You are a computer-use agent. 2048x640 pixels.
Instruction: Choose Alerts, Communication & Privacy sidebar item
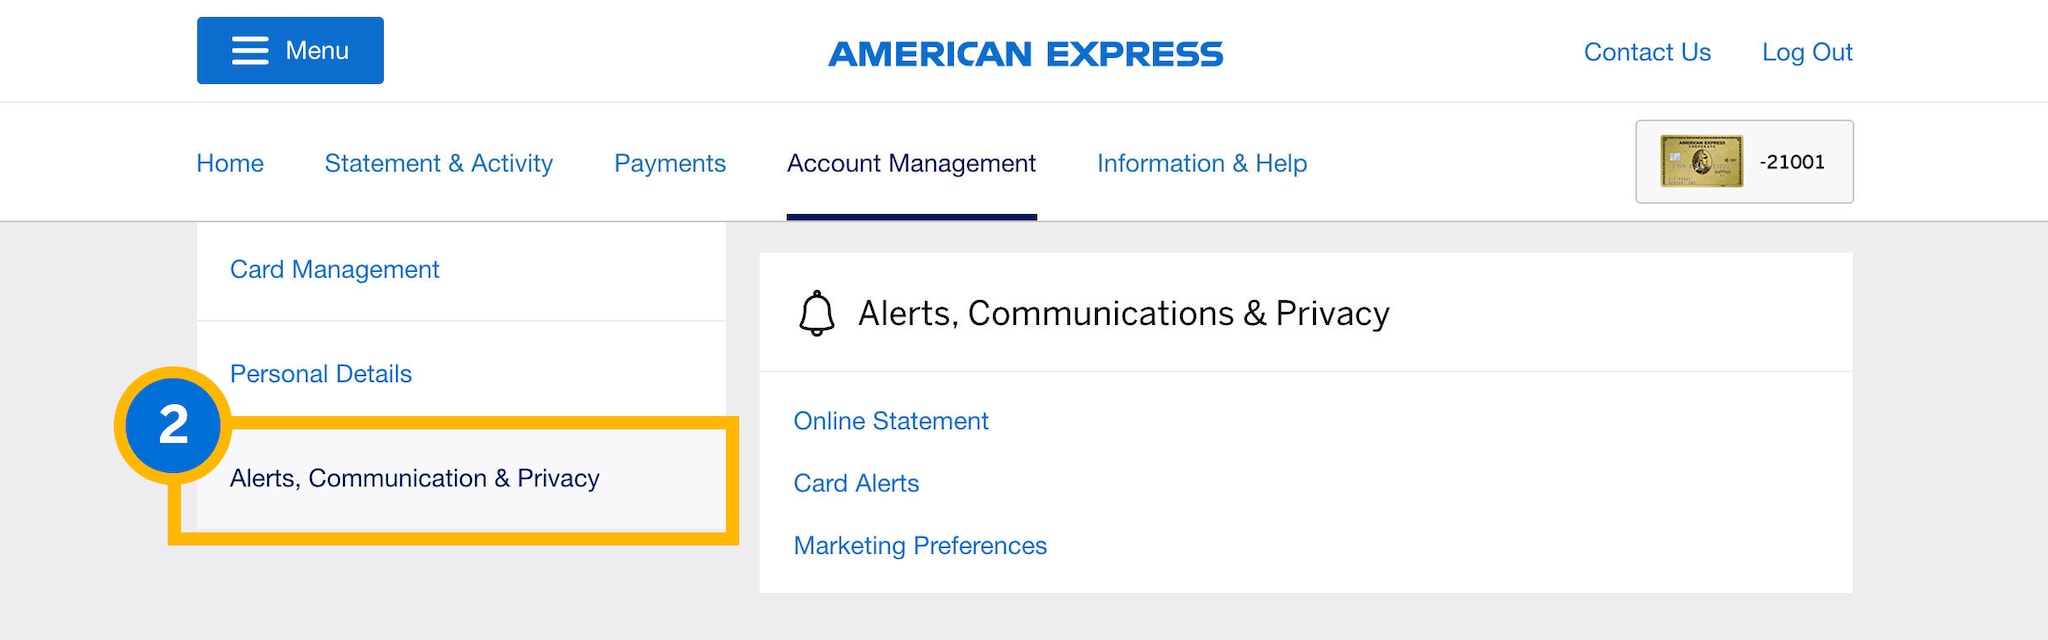point(415,479)
